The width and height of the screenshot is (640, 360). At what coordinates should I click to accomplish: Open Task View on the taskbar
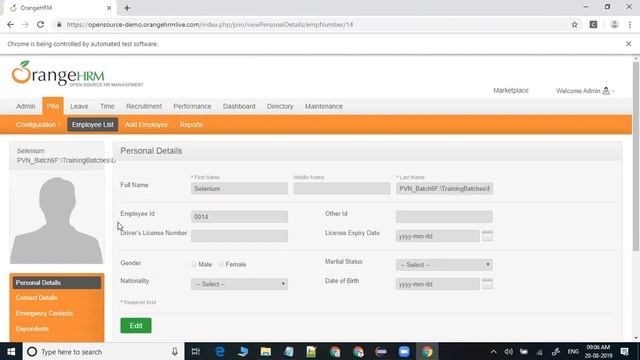coord(196,351)
